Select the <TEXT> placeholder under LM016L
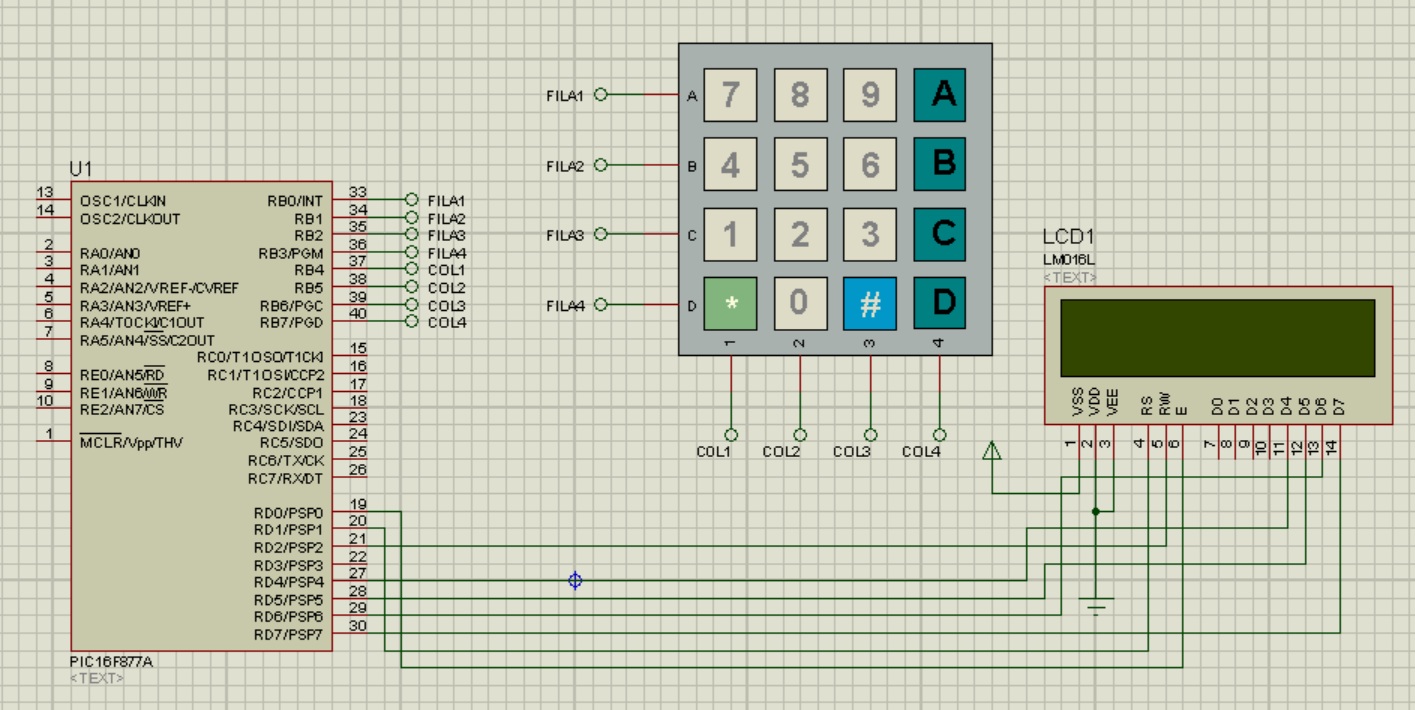Screen dimensions: 1415x710 1070,277
